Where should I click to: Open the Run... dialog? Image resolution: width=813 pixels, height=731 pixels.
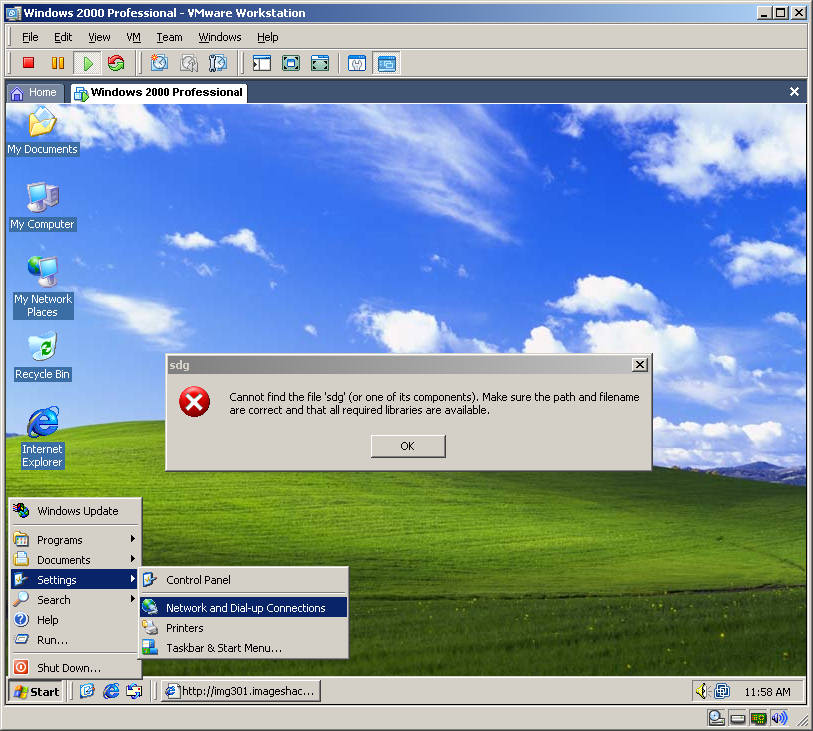coord(76,640)
